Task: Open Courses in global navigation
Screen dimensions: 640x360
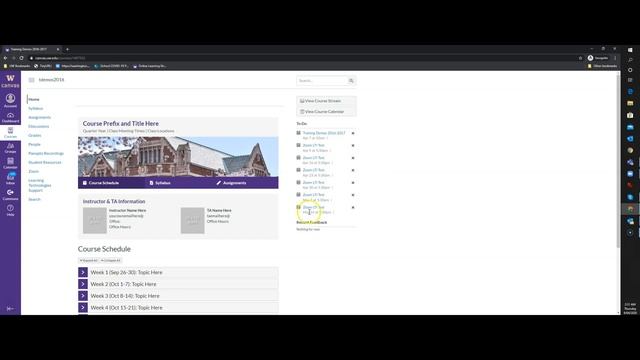Action: point(10,133)
